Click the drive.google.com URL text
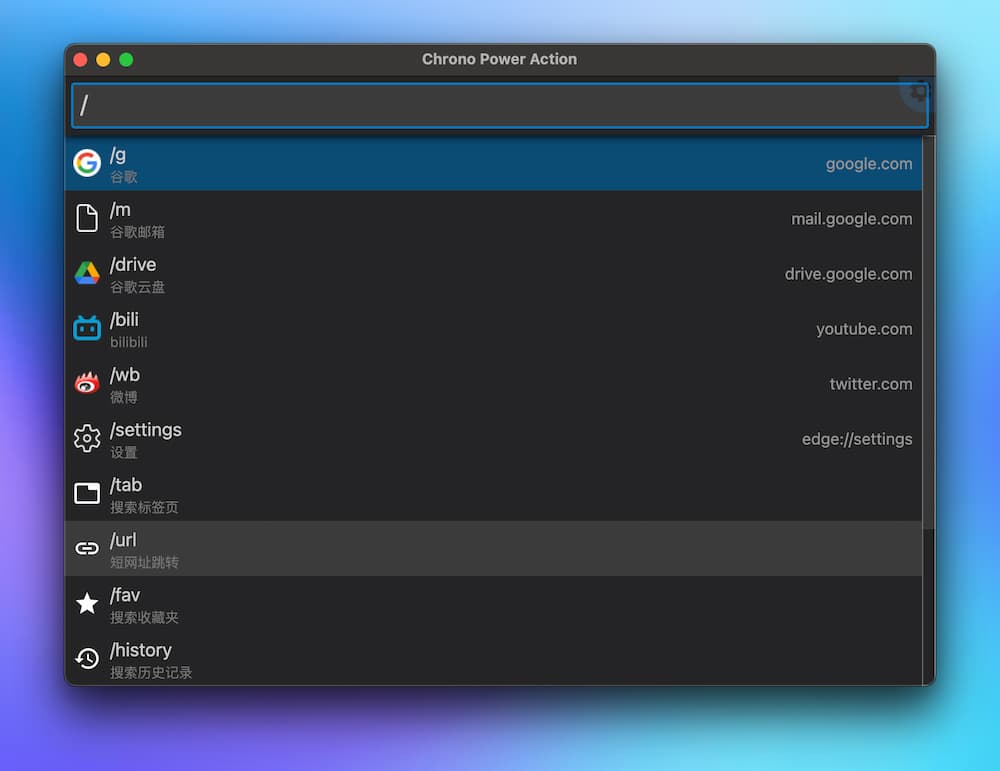 (x=848, y=274)
